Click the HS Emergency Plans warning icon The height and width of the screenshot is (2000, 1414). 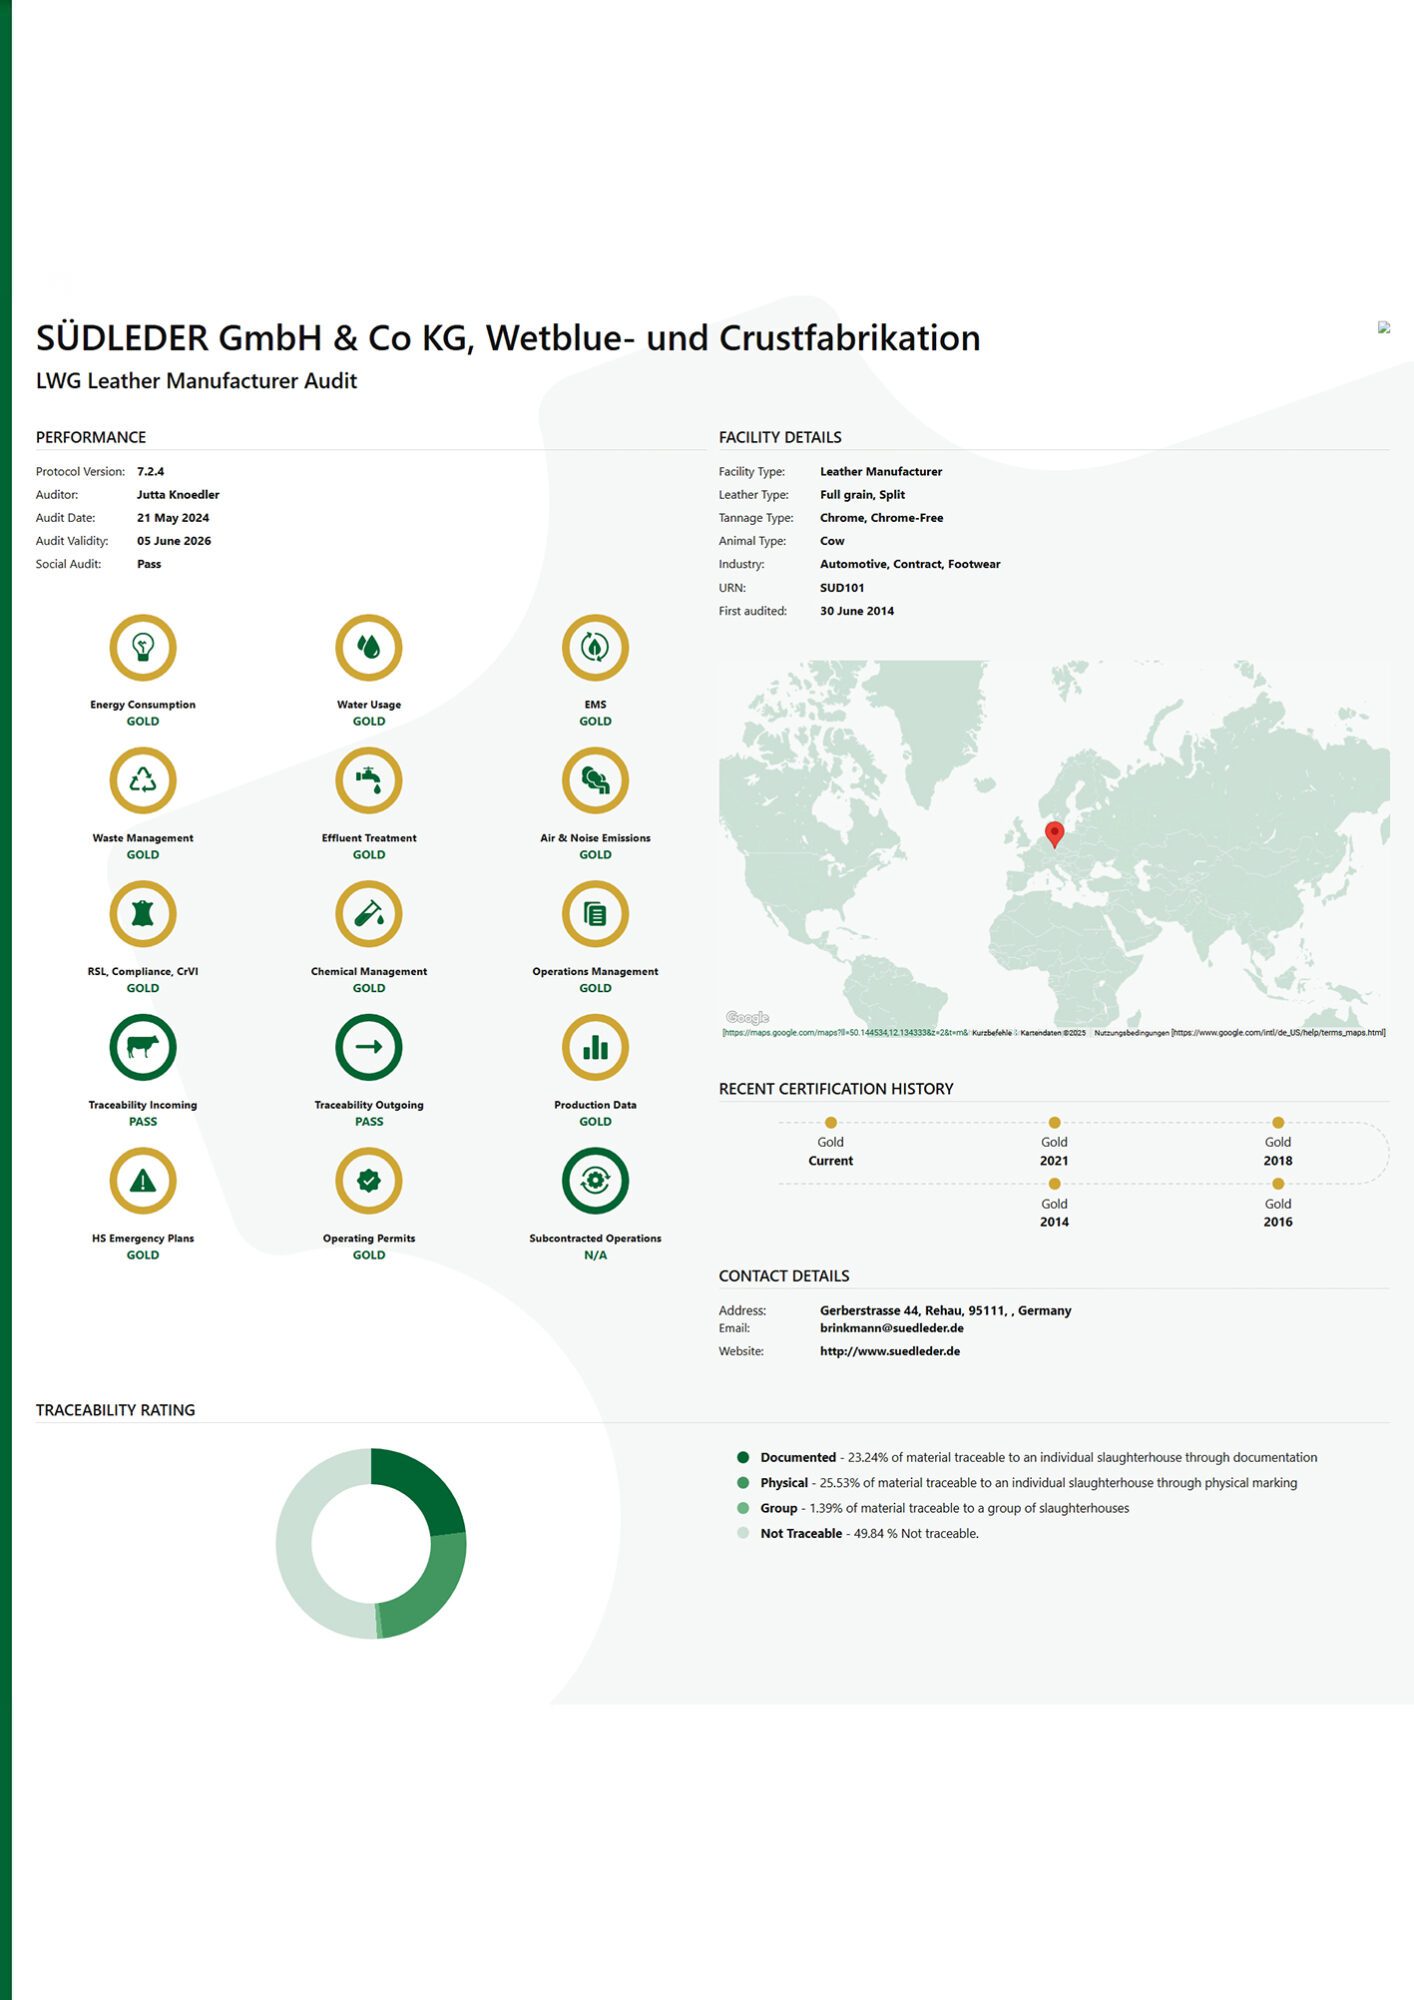point(143,1181)
